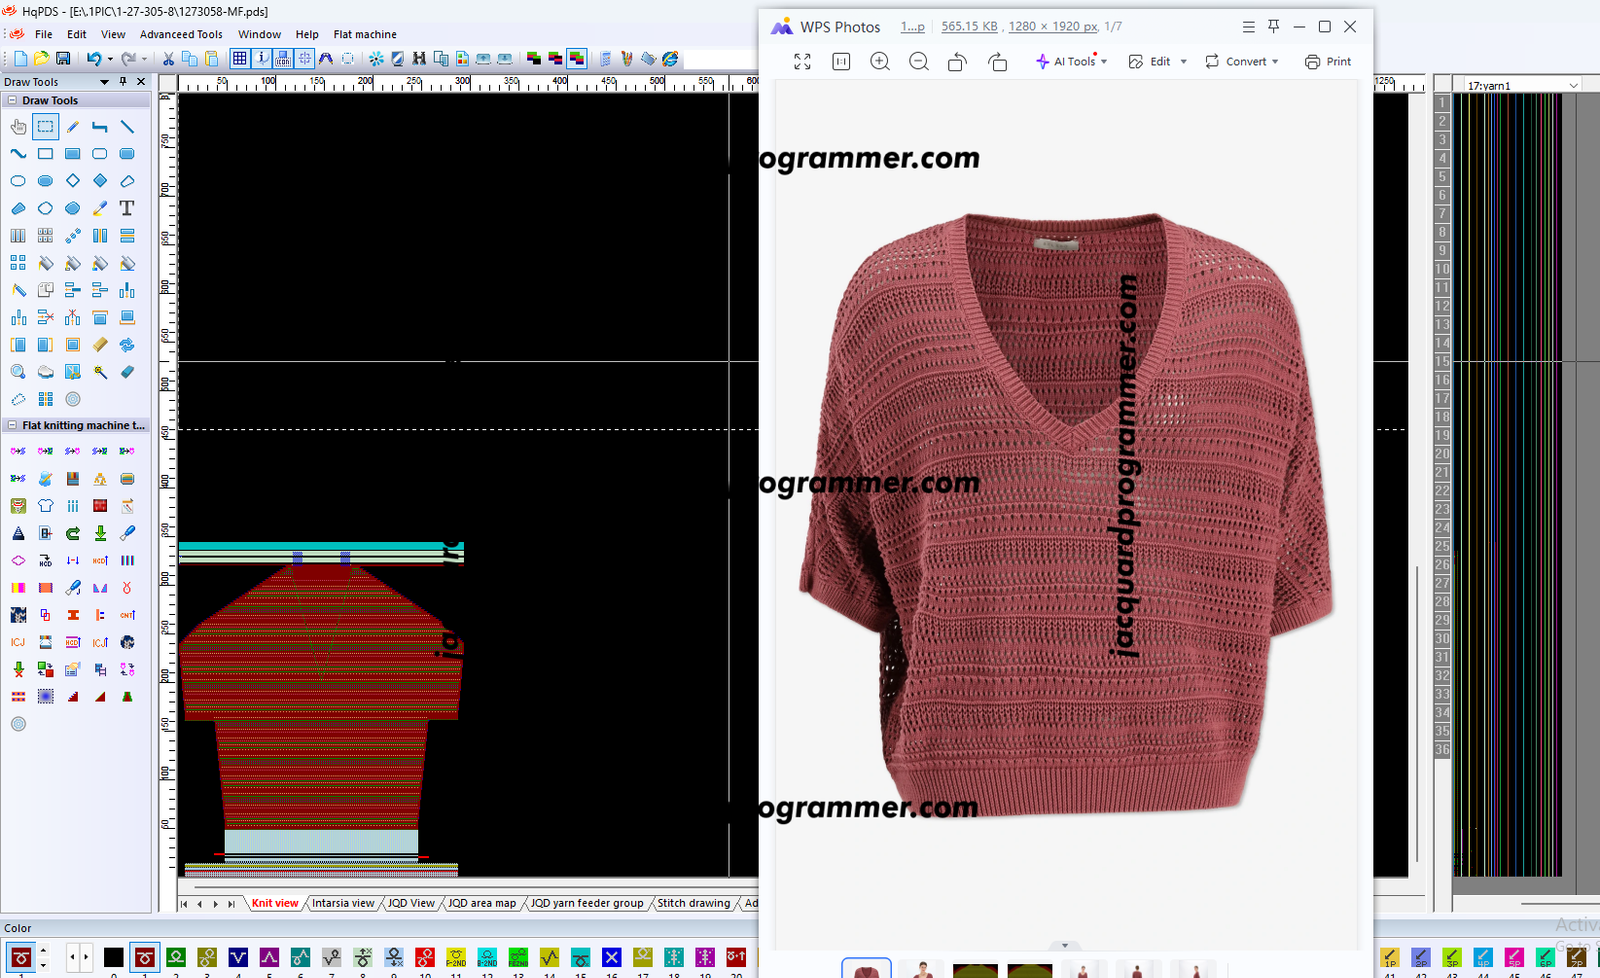Pin the WPS Photos window on top
Screen dimensions: 1600x978
point(1274,27)
